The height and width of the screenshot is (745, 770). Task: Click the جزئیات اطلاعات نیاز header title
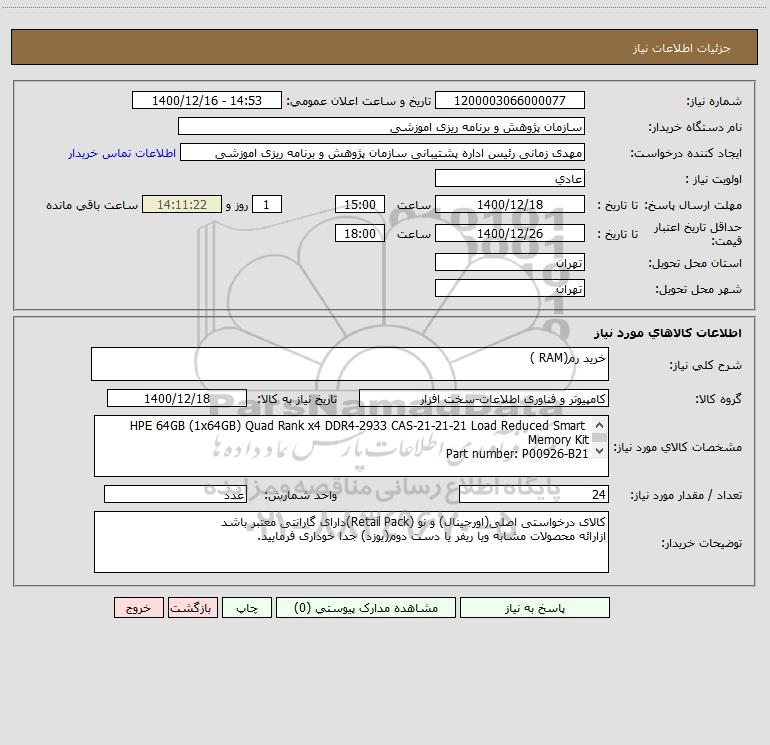point(682,48)
